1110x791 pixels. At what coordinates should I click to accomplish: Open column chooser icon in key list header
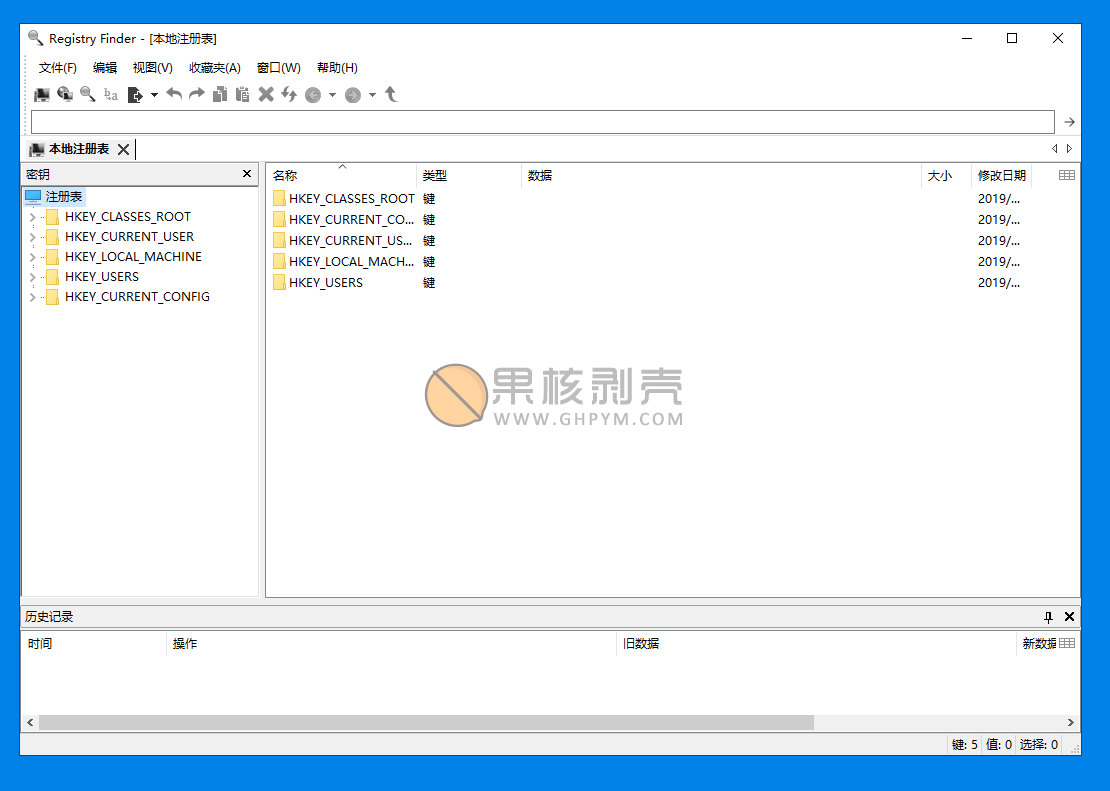point(1067,175)
